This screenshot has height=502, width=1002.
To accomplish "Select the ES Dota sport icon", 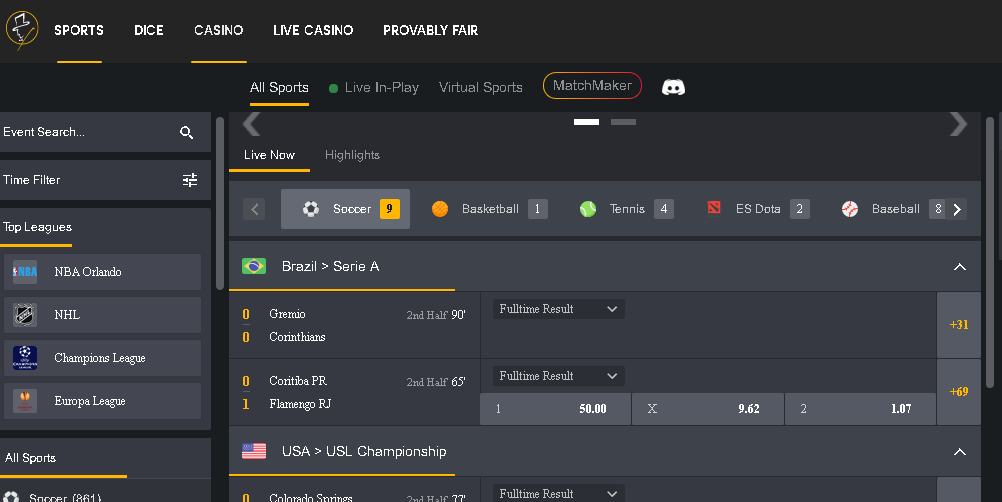I will pos(714,208).
